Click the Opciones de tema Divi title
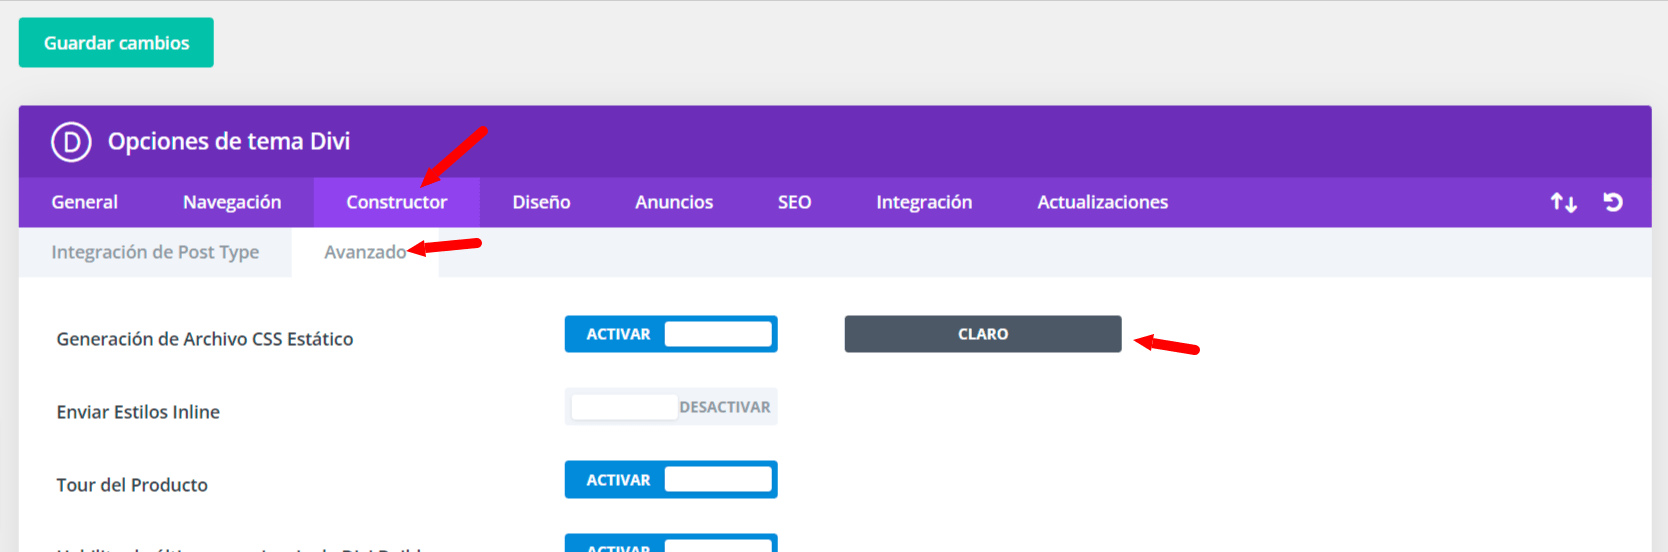The height and width of the screenshot is (552, 1668). point(229,142)
